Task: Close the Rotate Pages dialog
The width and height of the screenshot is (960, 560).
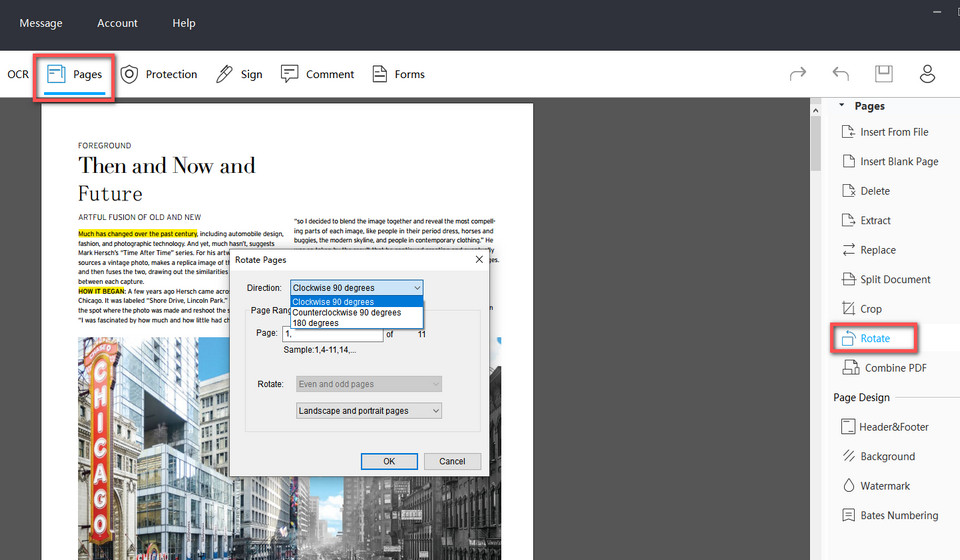Action: tap(479, 259)
